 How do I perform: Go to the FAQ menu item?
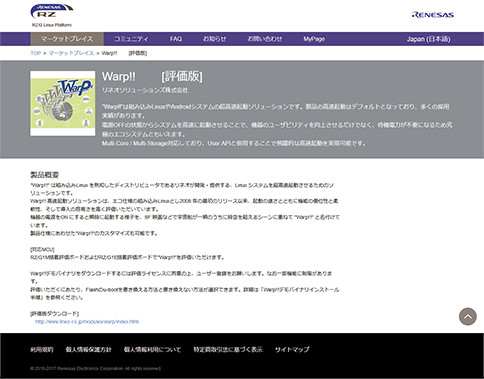tap(176, 39)
